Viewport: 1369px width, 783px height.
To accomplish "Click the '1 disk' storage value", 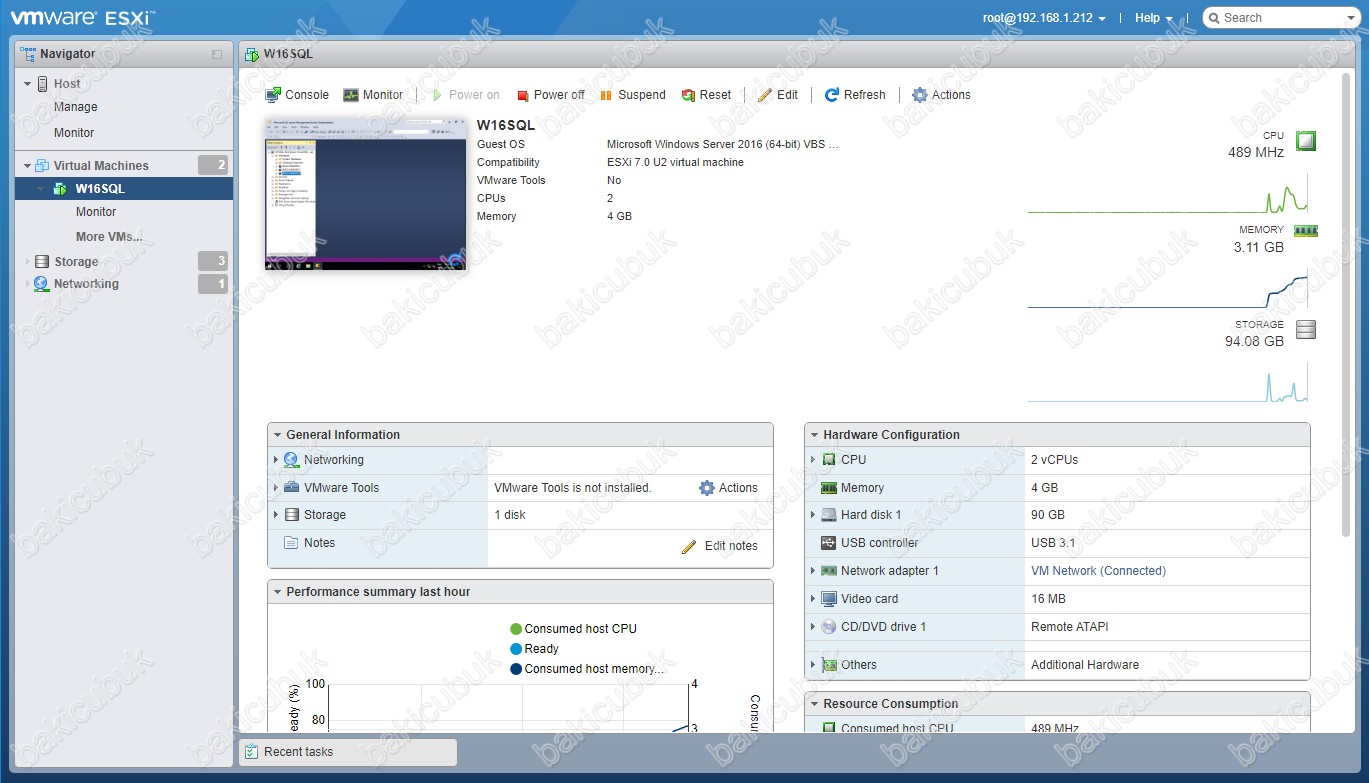I will coord(509,515).
